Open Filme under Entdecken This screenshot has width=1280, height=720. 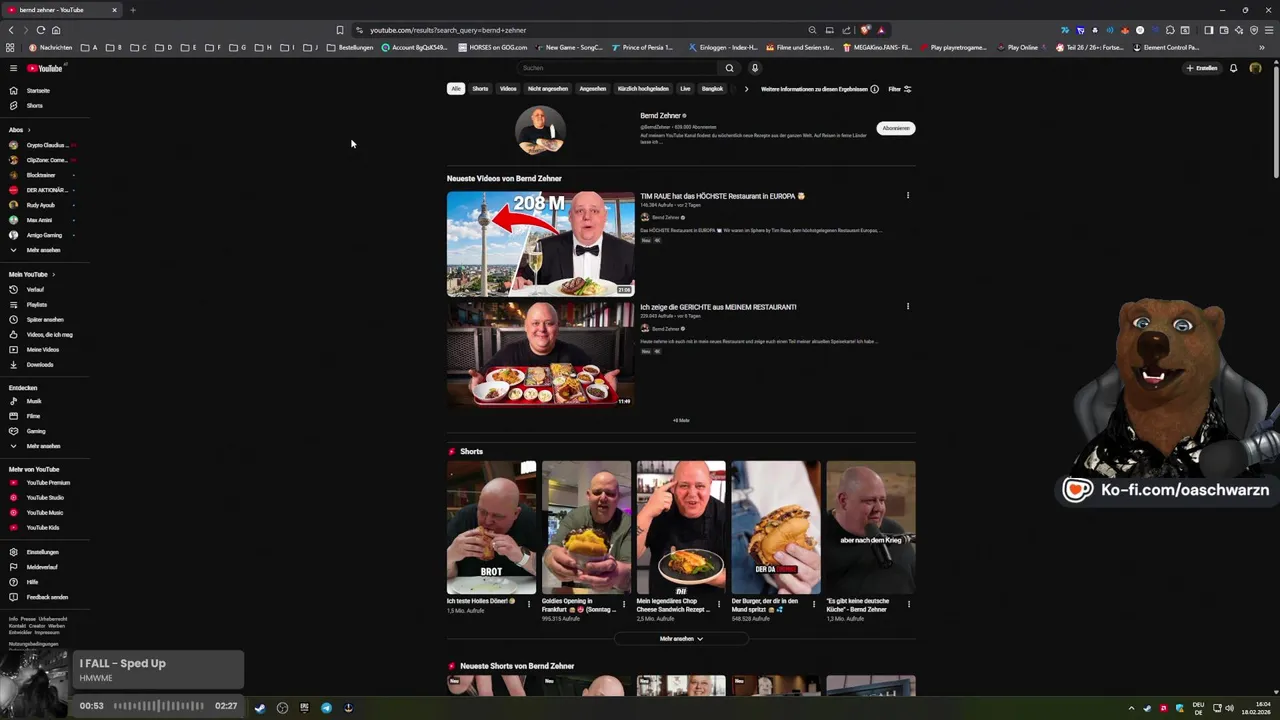coord(33,416)
